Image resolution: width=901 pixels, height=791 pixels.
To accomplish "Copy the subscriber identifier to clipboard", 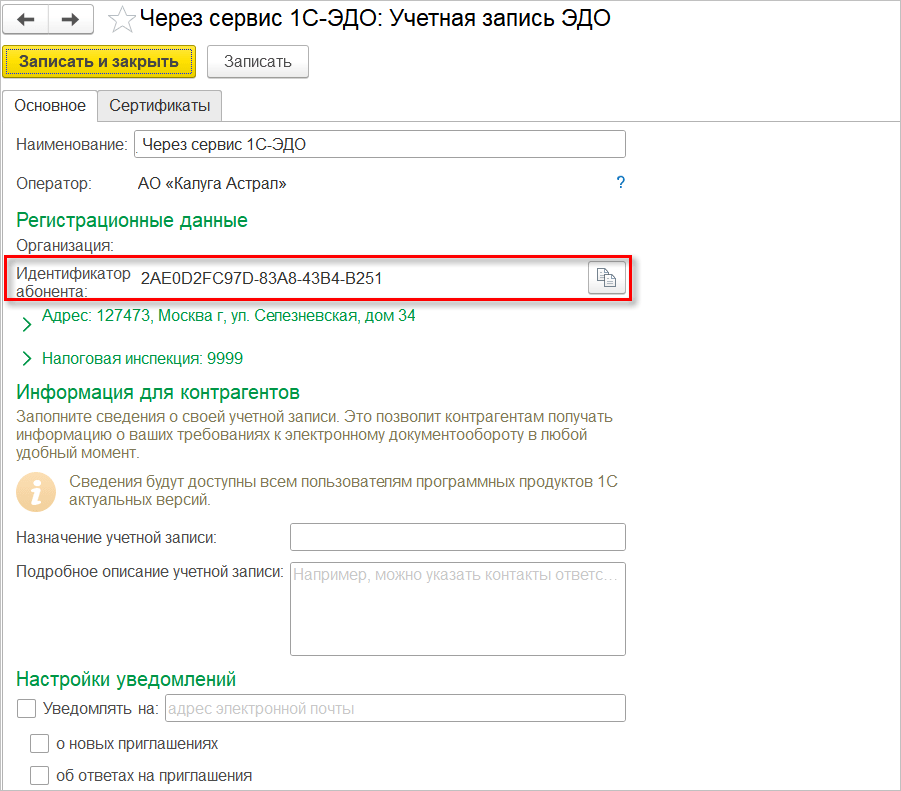I will [606, 279].
